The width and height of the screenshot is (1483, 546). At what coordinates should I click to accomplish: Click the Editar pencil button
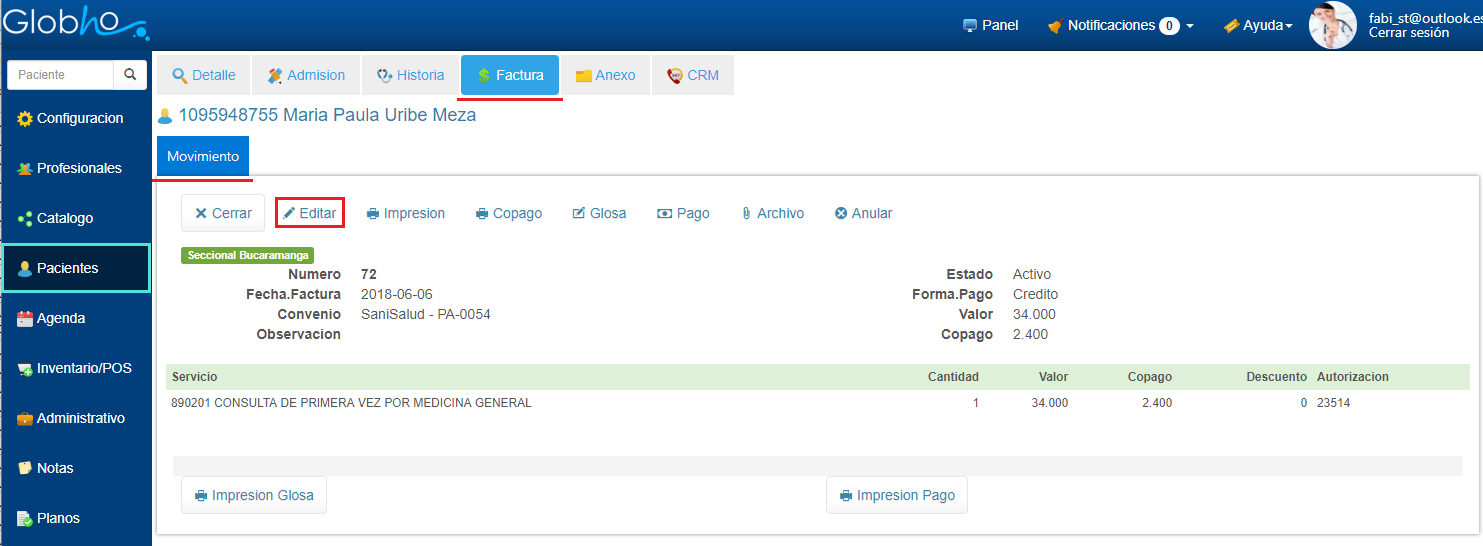tap(310, 213)
